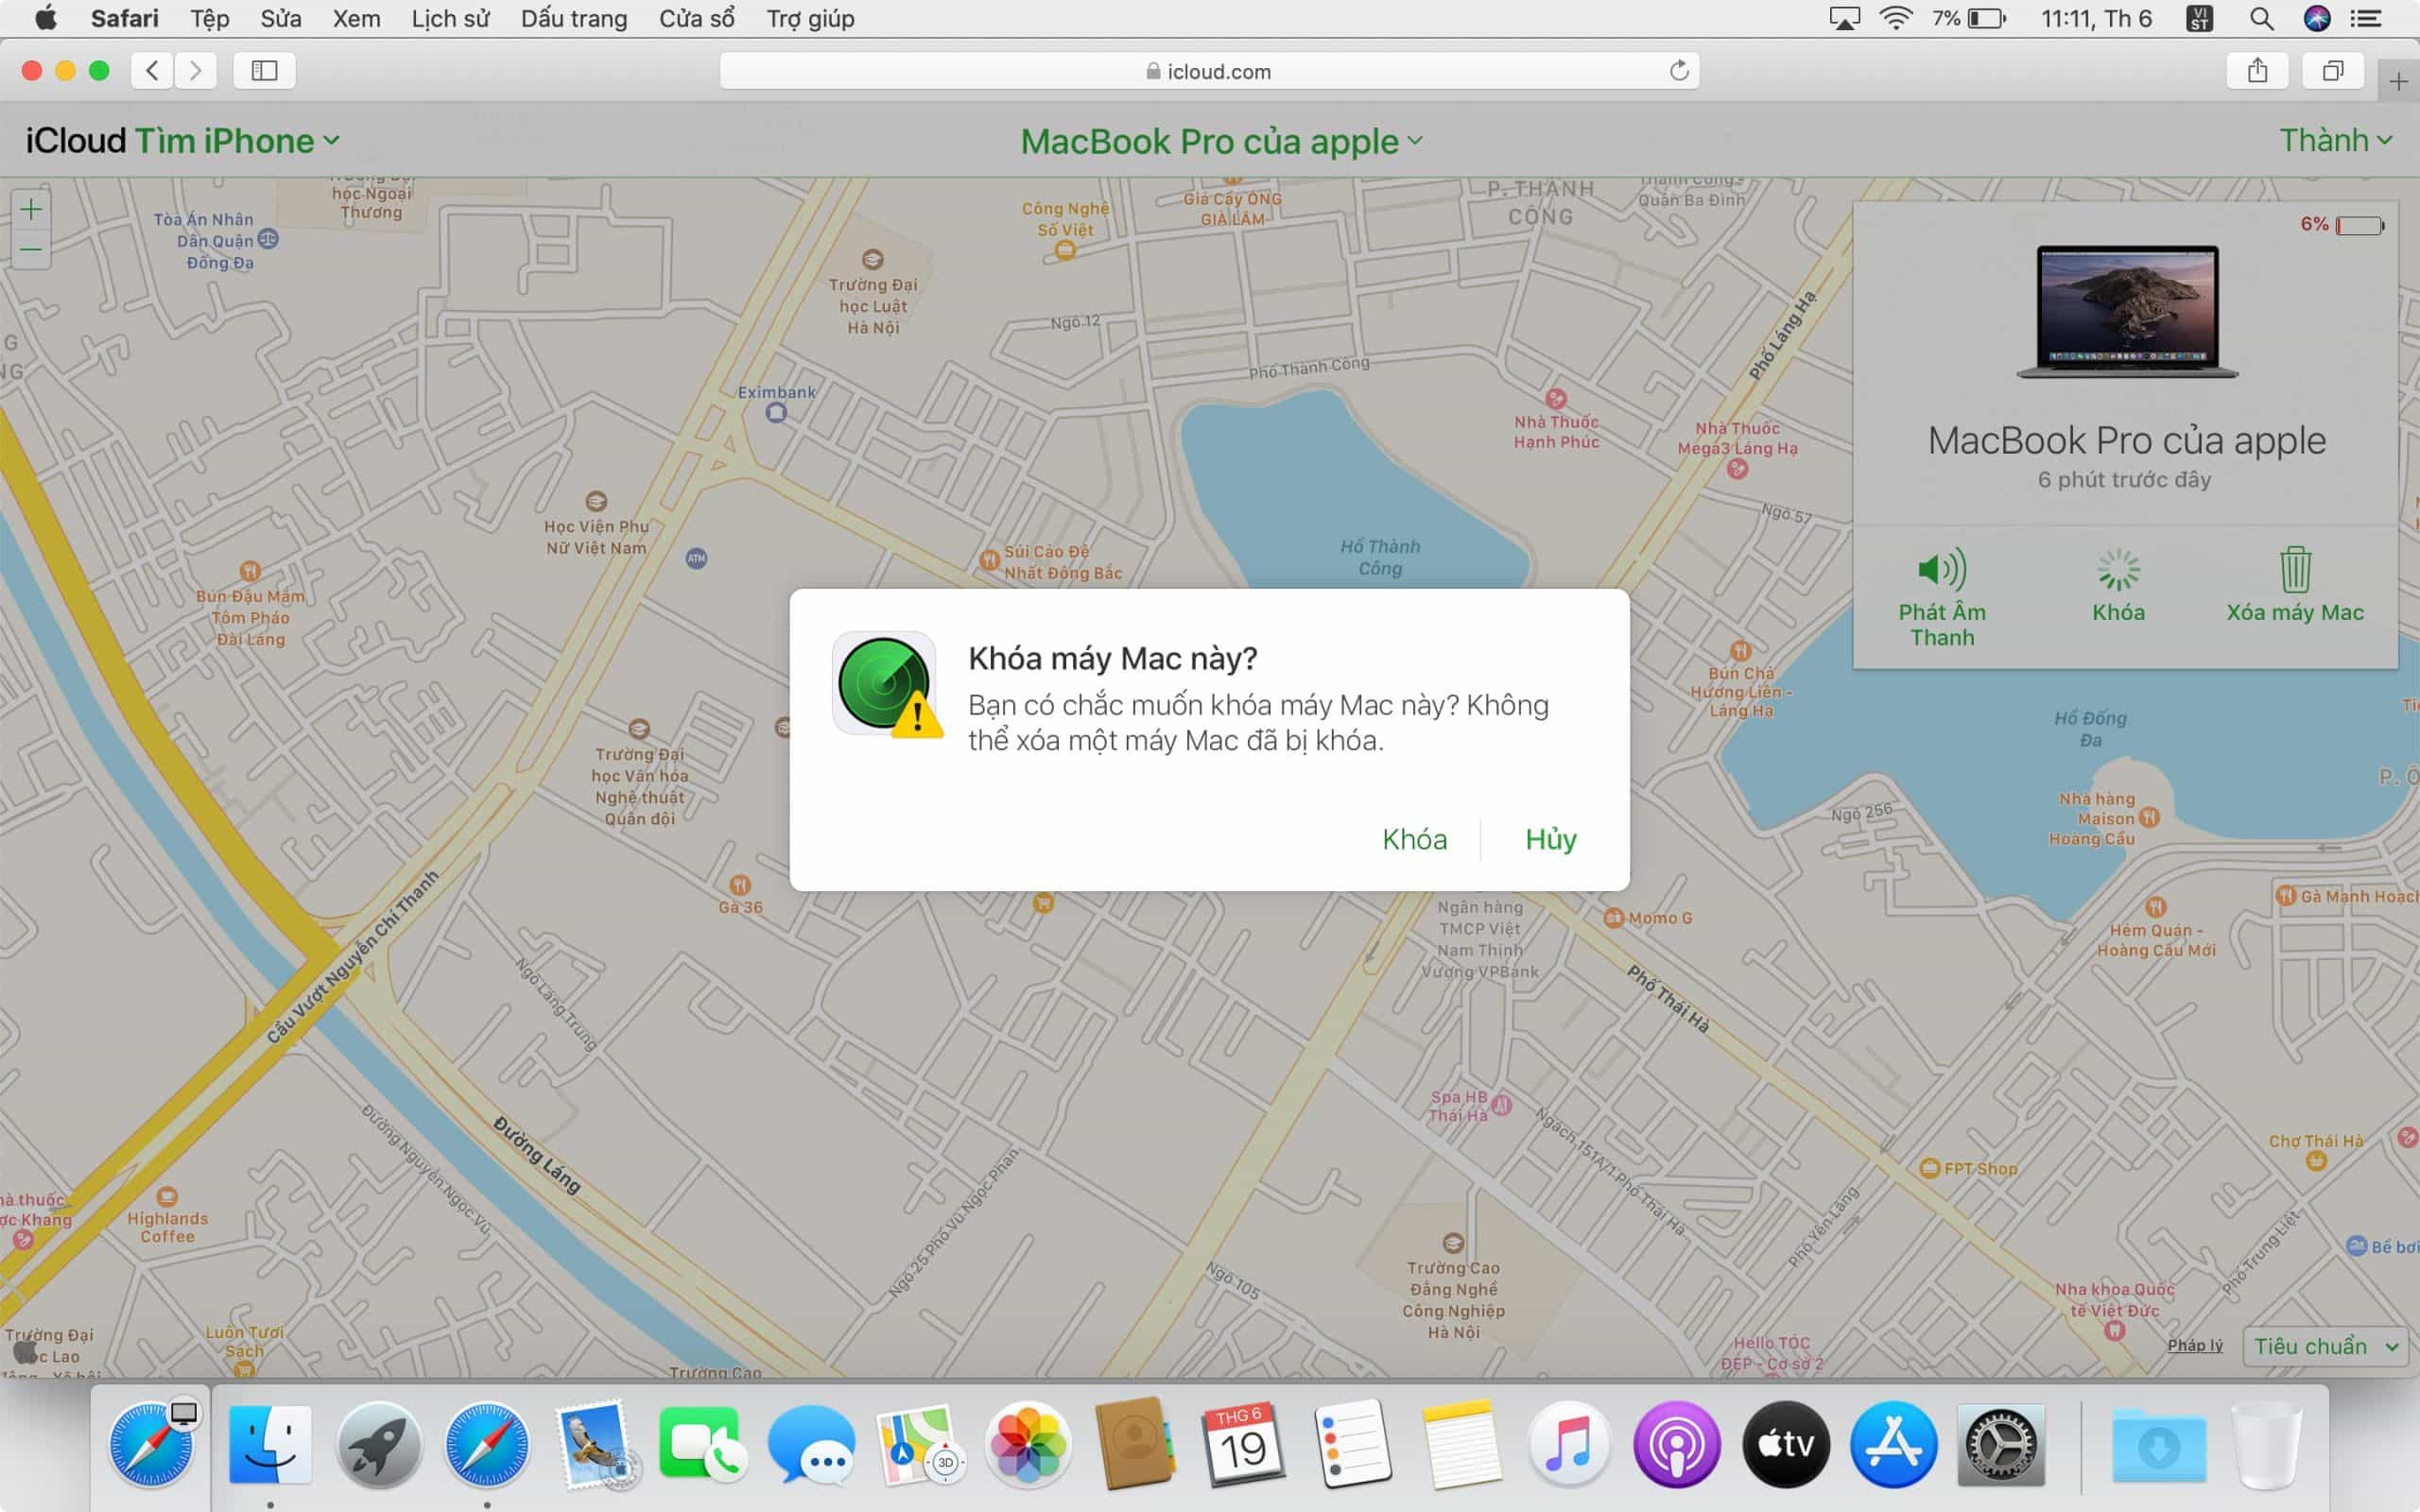Add a new Safari tab
The image size is (2420, 1512).
click(x=2398, y=81)
